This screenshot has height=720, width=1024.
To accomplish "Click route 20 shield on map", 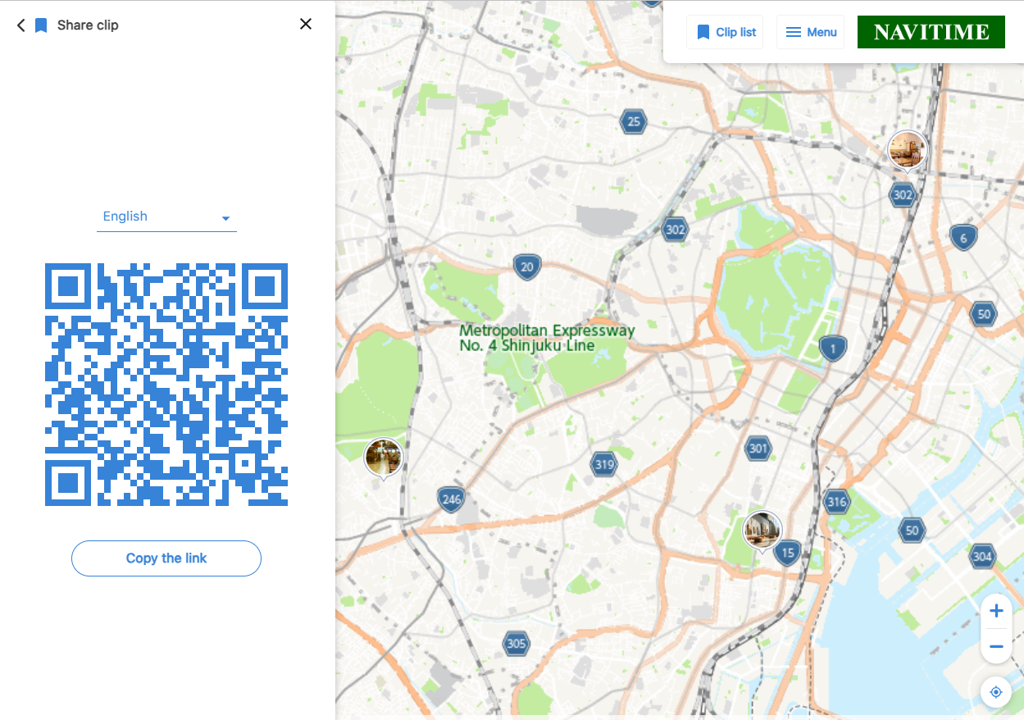I will (x=527, y=267).
